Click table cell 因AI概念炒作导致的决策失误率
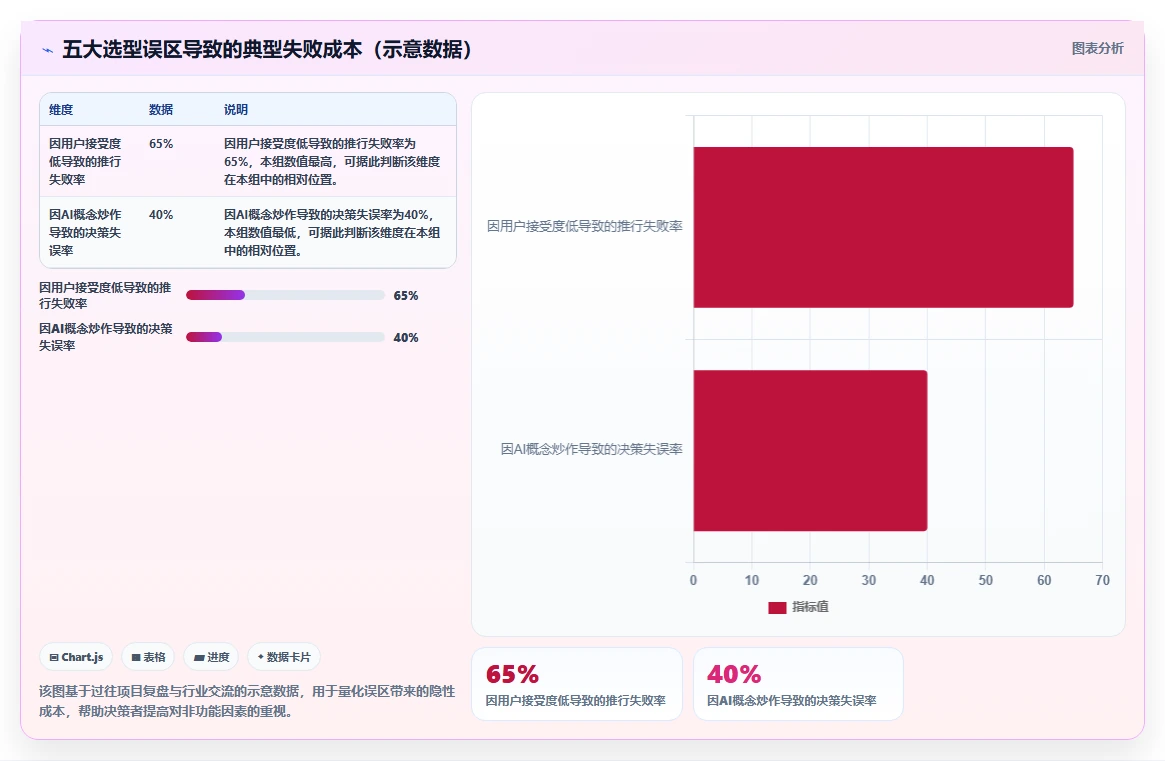 pos(85,233)
